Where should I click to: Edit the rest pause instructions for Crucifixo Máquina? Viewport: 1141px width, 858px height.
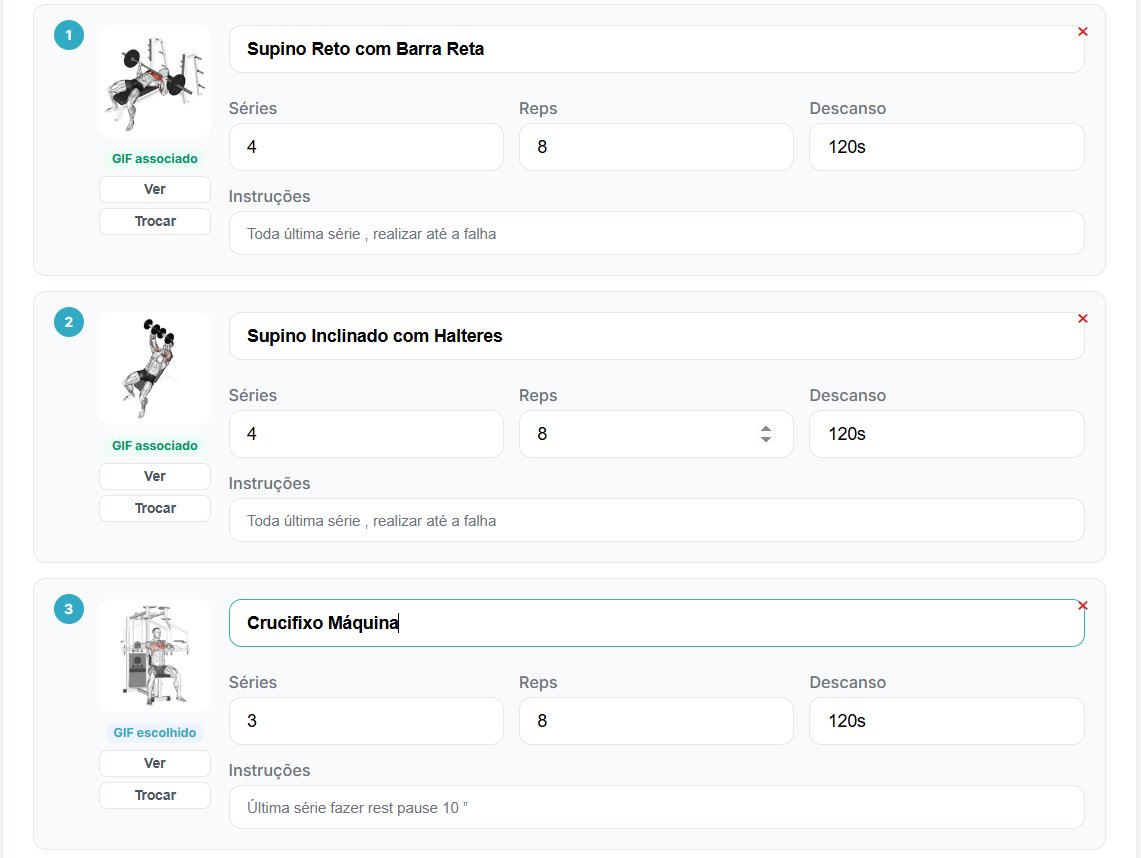pos(656,807)
